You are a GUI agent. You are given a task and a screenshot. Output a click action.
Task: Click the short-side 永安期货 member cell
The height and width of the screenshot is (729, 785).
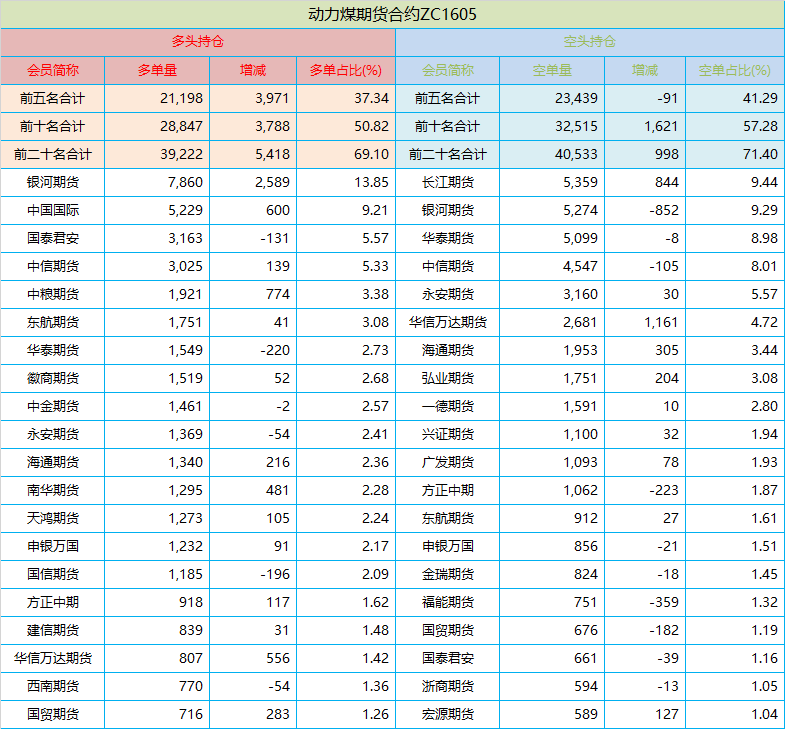pyautogui.click(x=448, y=294)
